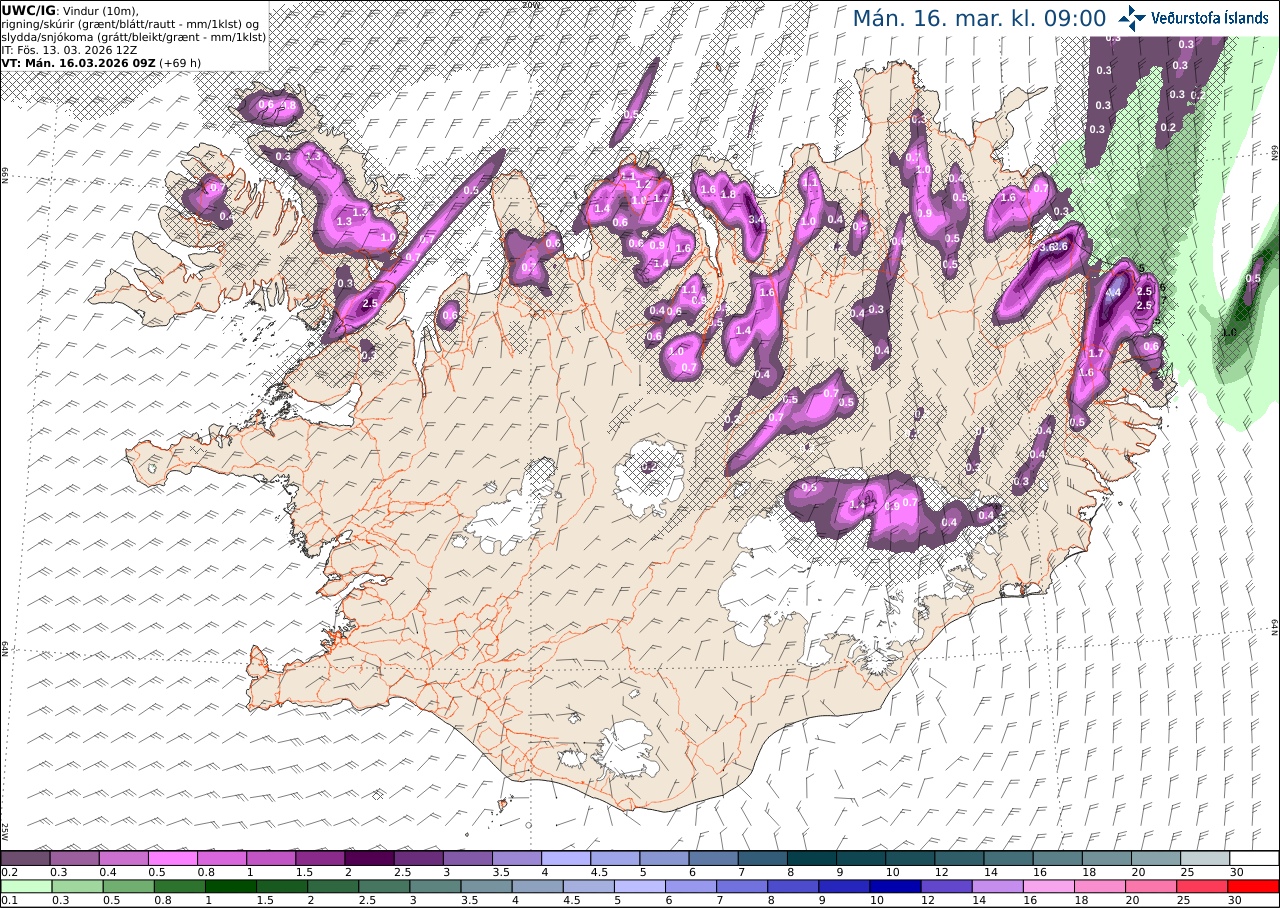The height and width of the screenshot is (908, 1280).
Task: Click the bright pink 0.5 swatch in upper legend
Action: tap(172, 858)
